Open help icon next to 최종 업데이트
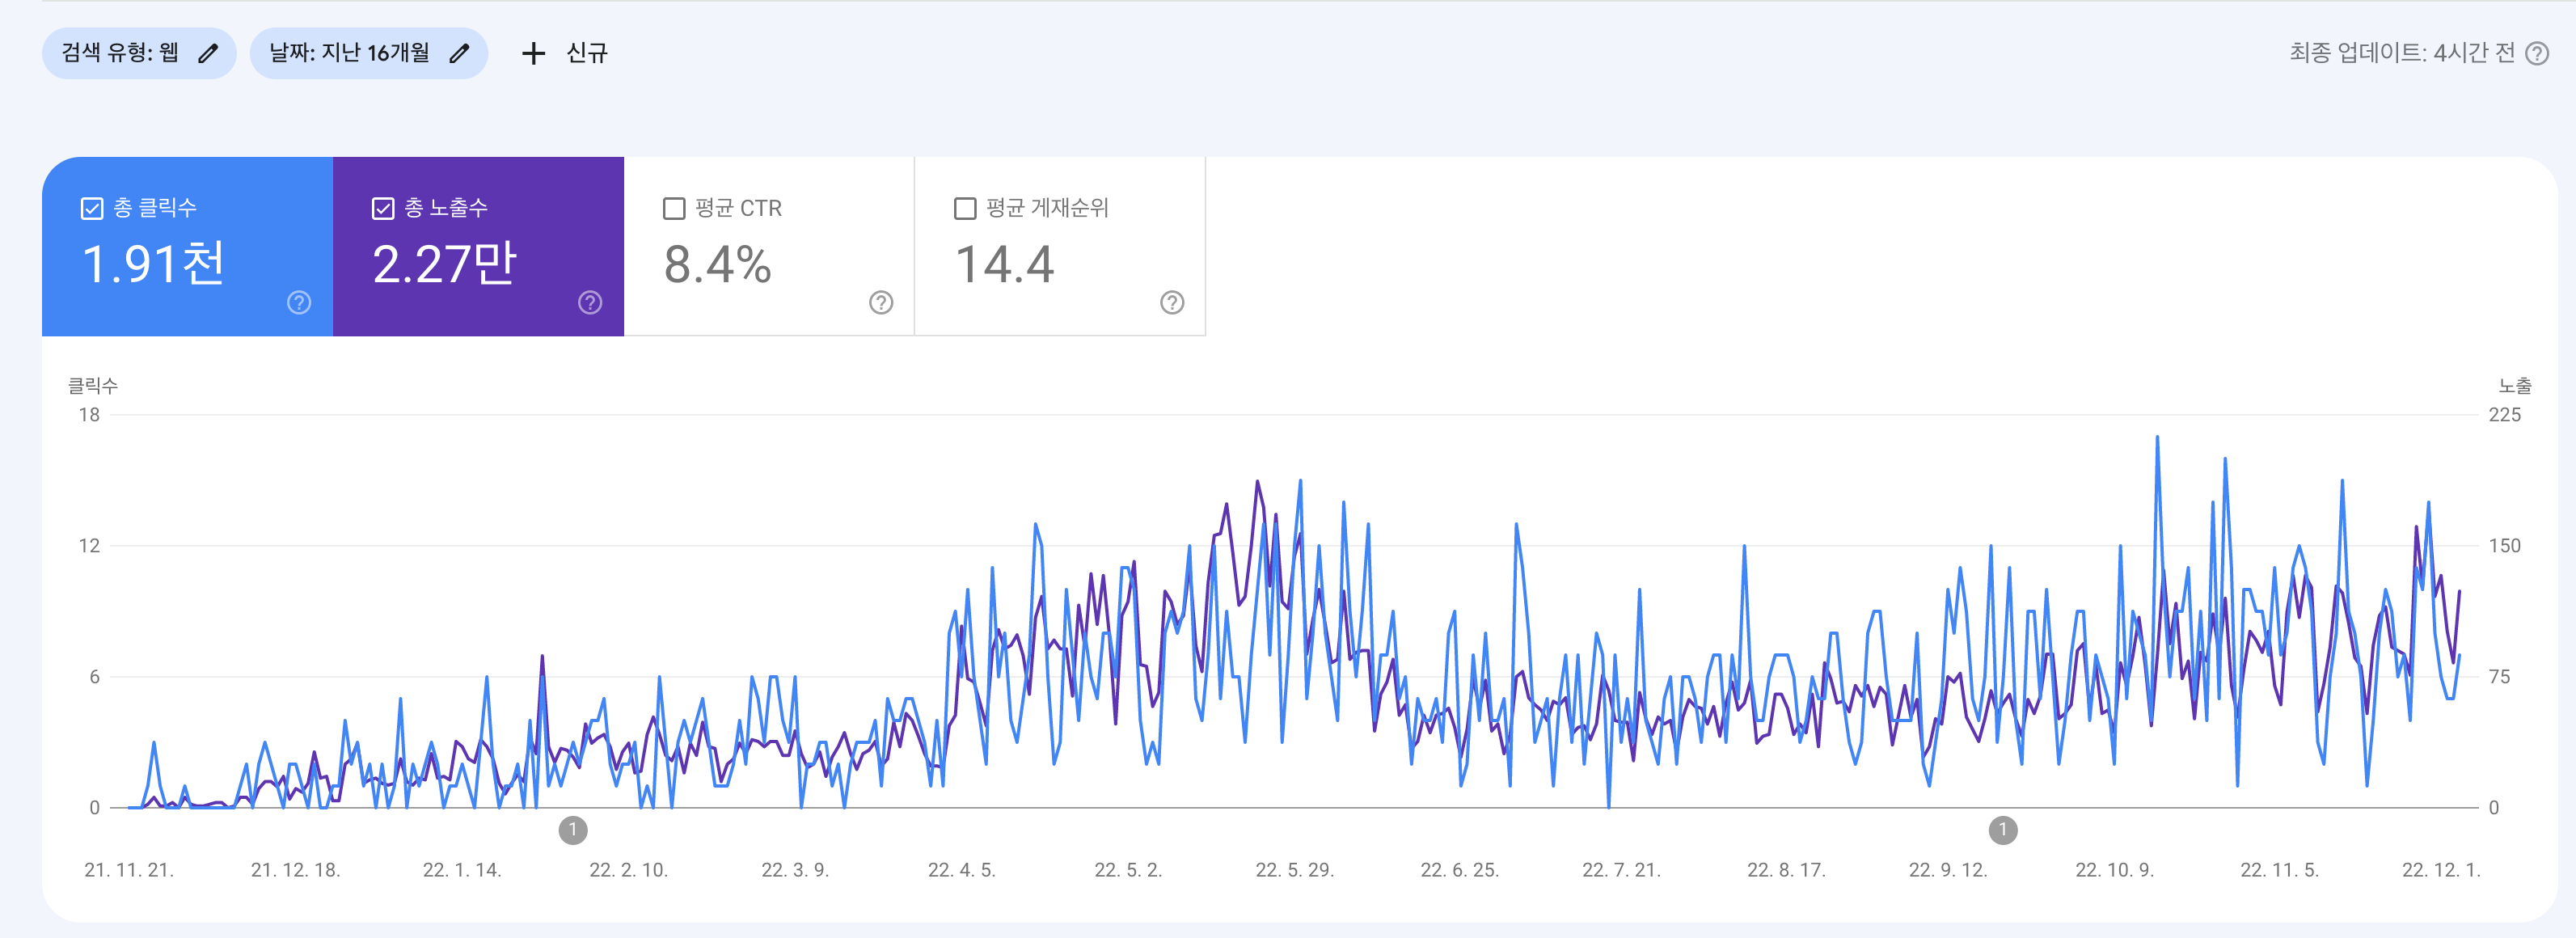Screen dimensions: 2576x938 (2536, 53)
